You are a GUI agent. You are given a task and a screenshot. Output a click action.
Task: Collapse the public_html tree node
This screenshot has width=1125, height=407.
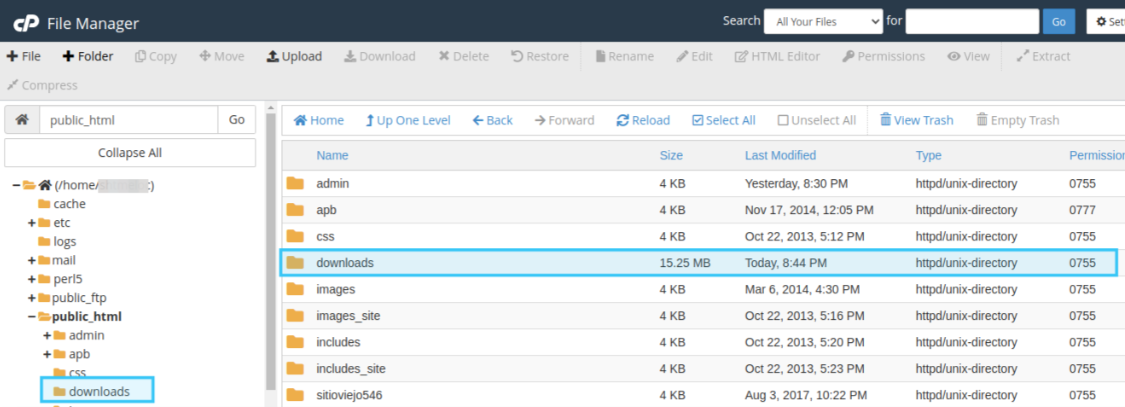(x=32, y=316)
